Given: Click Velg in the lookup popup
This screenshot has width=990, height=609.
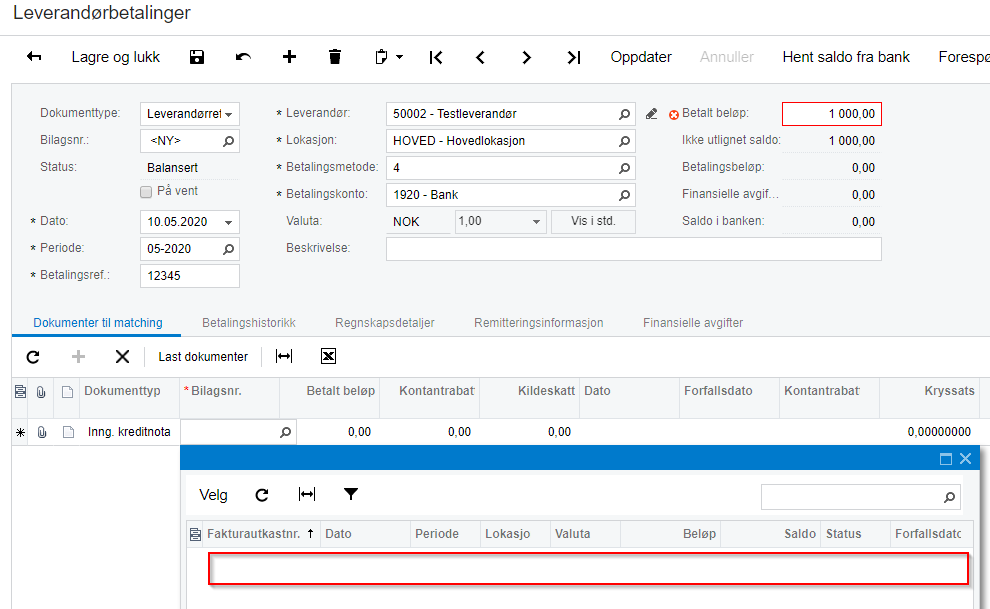Looking at the screenshot, I should point(213,495).
